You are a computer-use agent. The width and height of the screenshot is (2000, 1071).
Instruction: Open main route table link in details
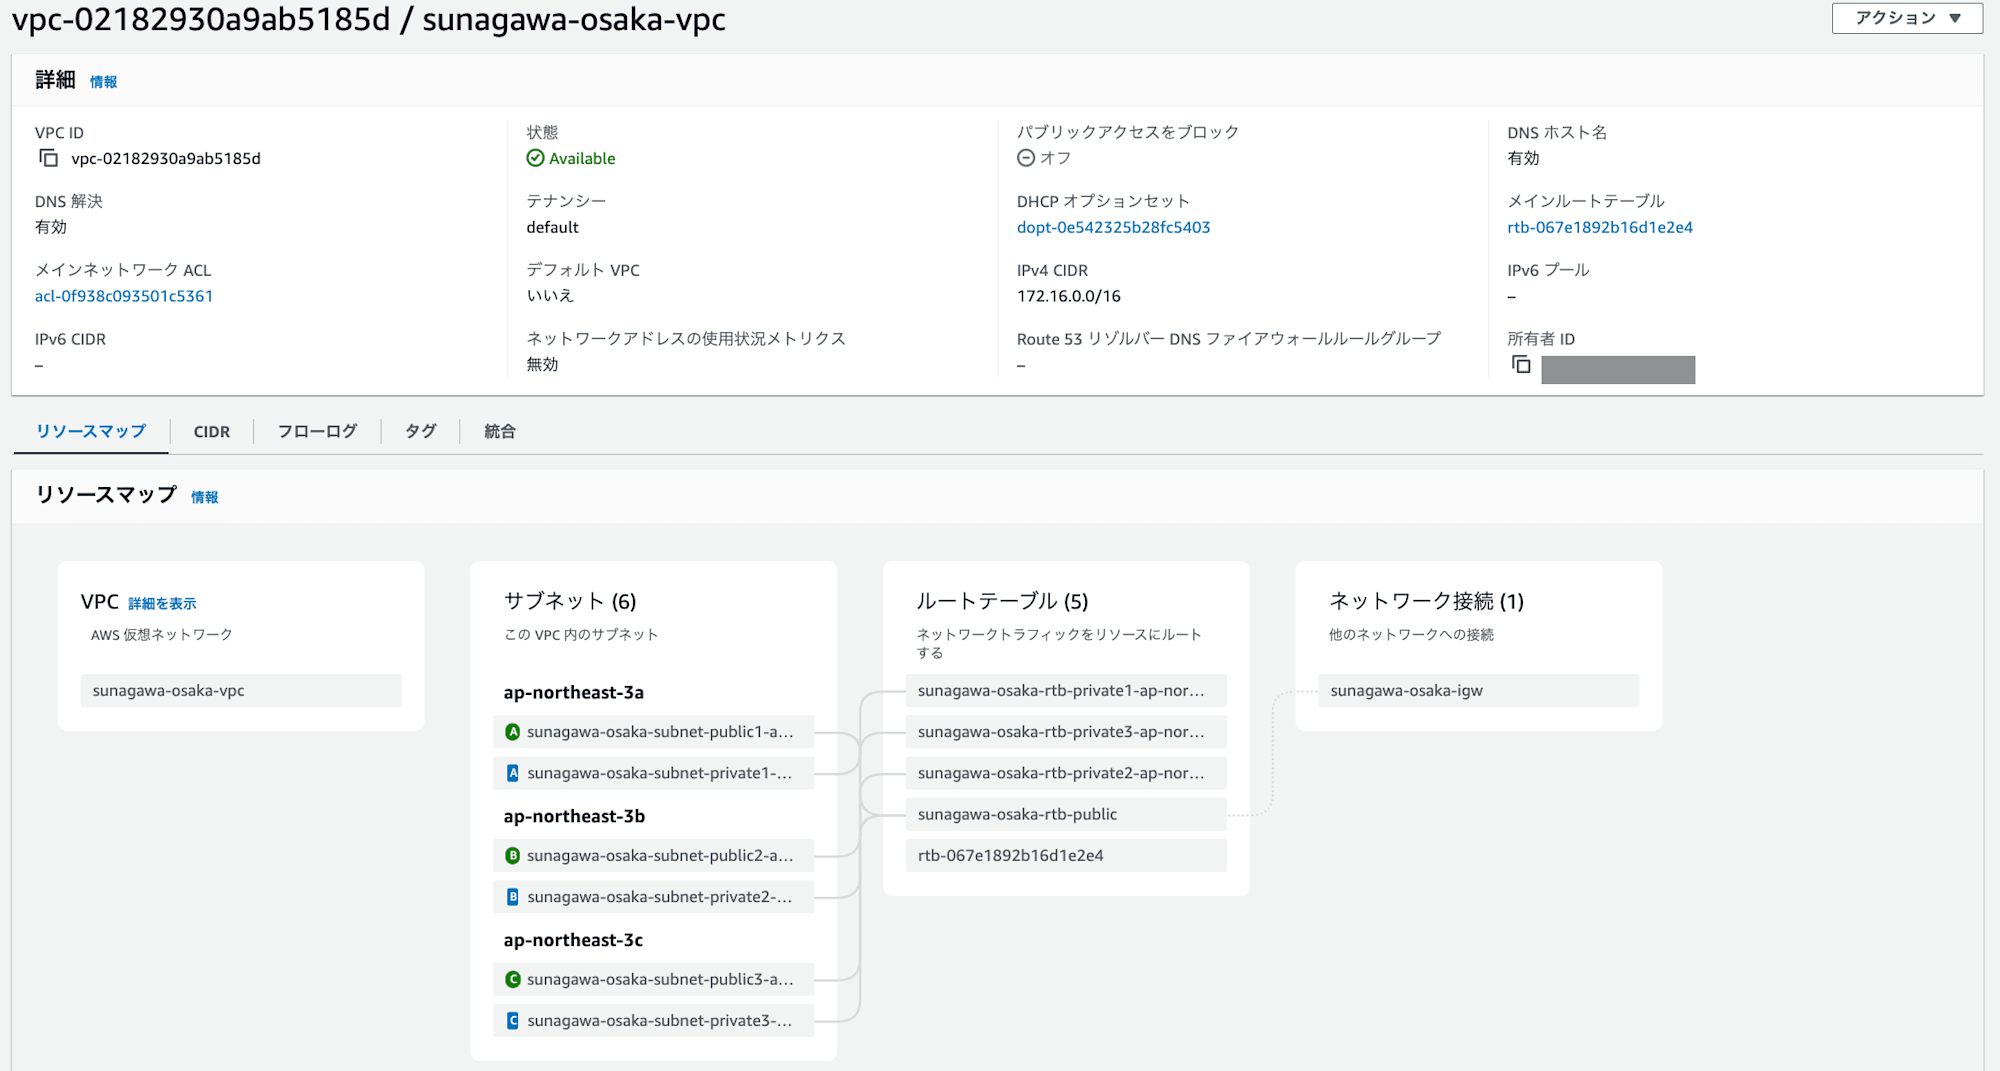[1600, 227]
